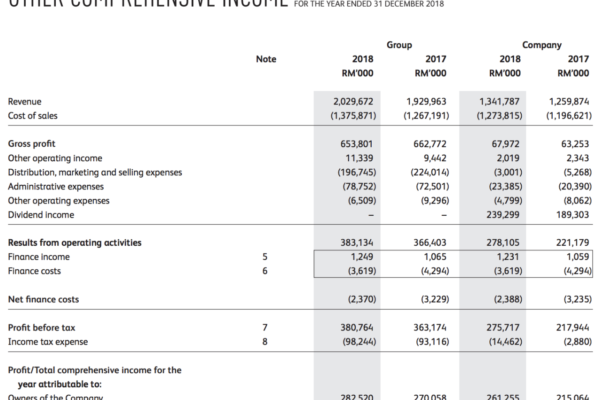Click note reference 6 for Finance costs

tap(265, 271)
